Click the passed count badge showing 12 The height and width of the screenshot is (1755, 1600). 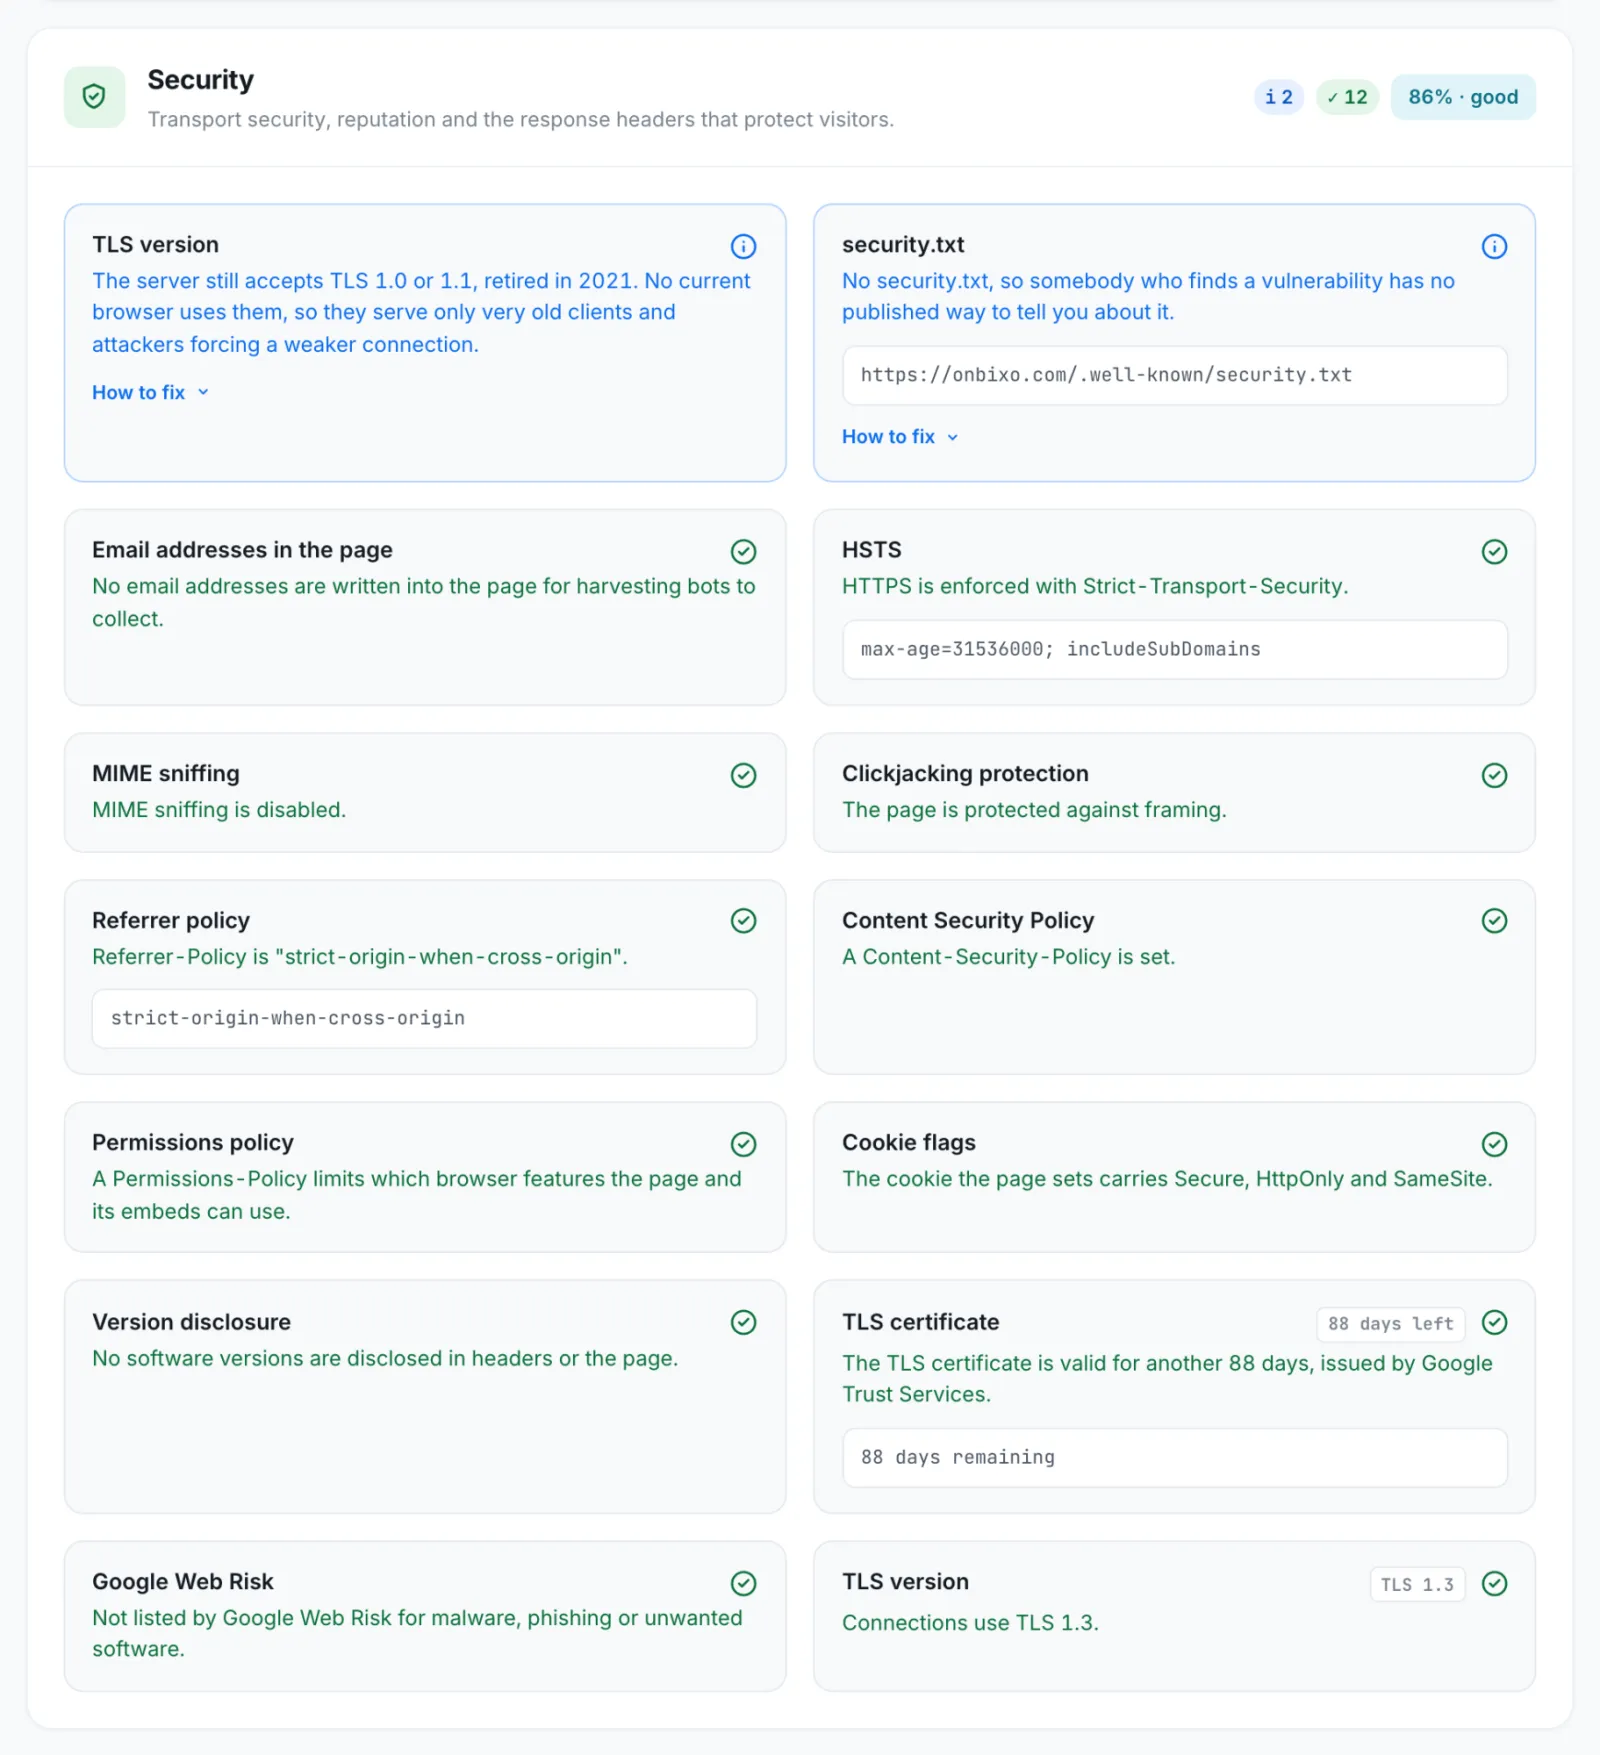click(x=1347, y=97)
